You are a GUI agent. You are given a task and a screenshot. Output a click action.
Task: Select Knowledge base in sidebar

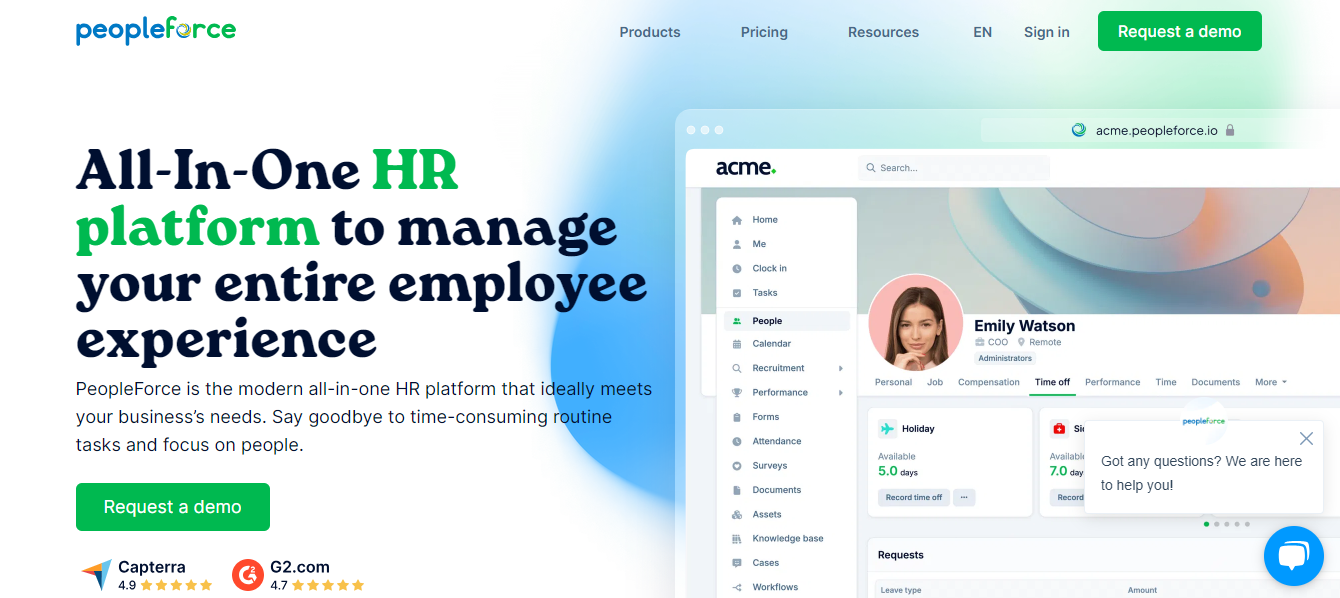point(787,539)
